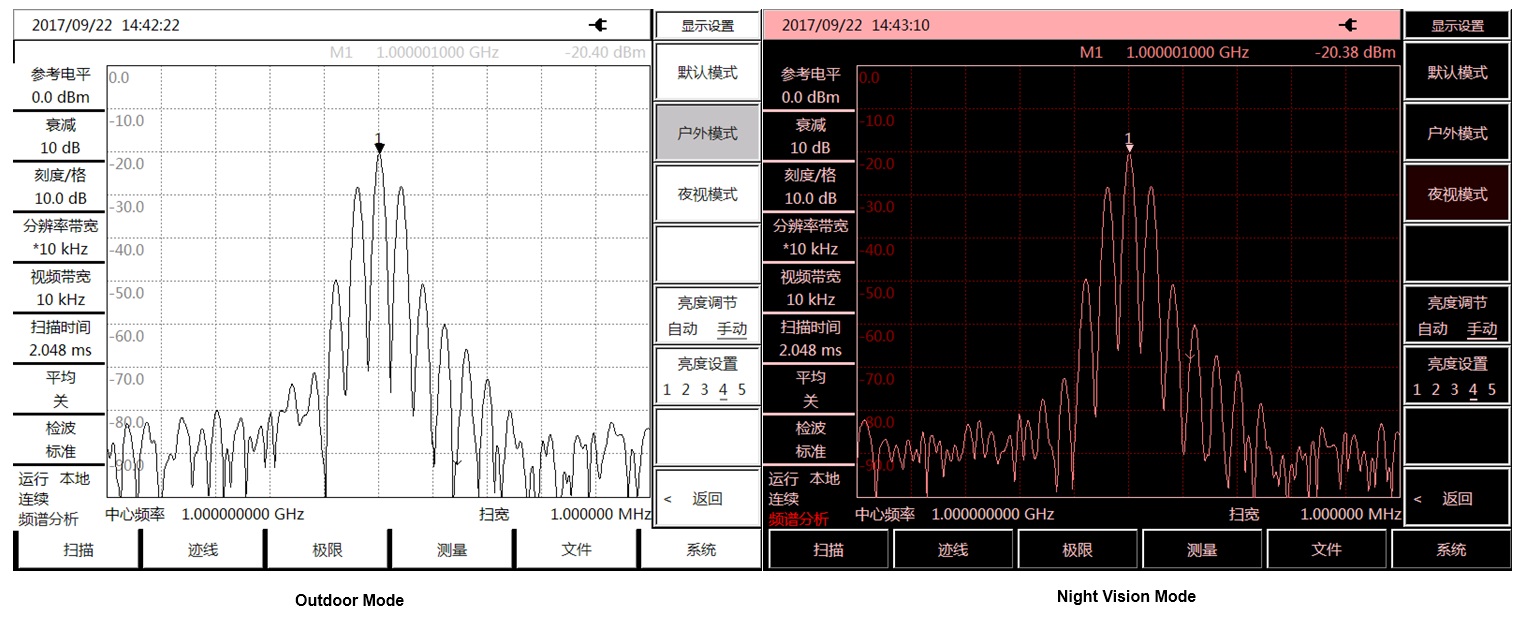Click the power plug icon in the pink night-vision header
This screenshot has height=630, width=1526.
pos(1348,25)
